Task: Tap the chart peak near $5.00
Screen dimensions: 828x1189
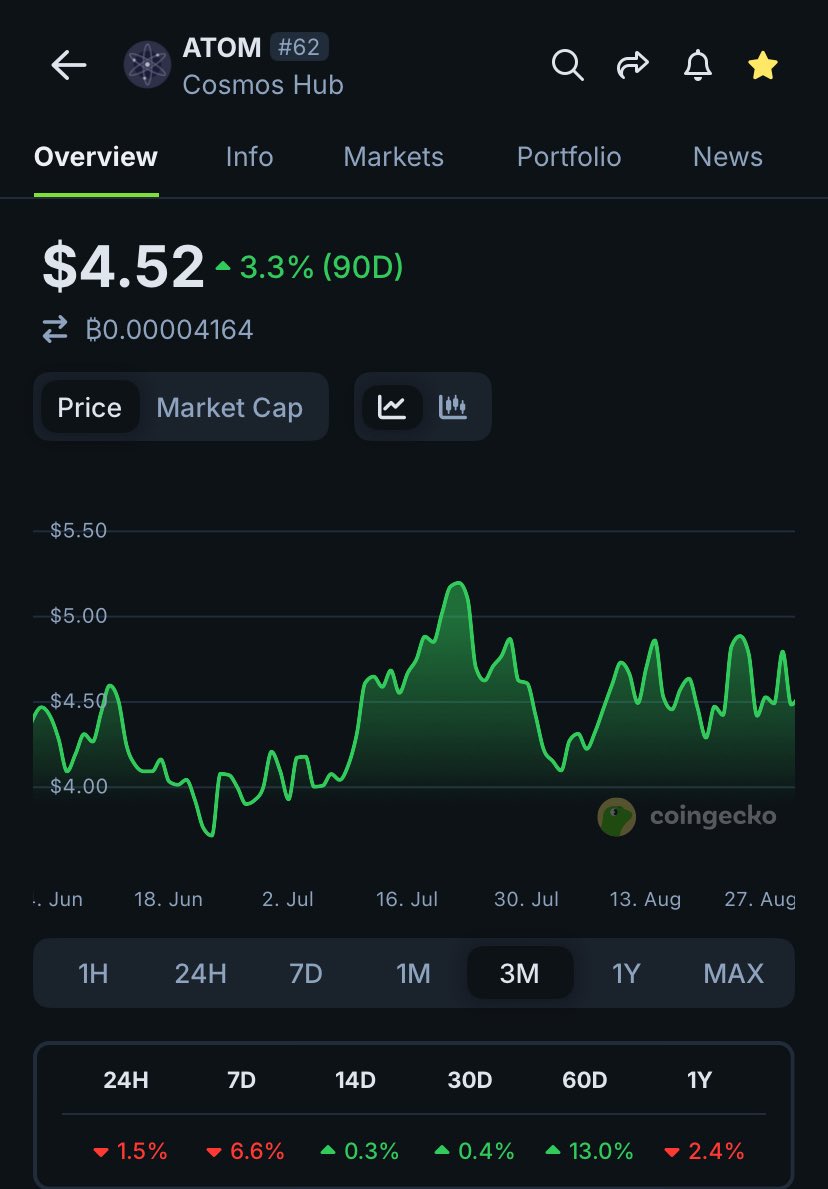Action: [x=457, y=583]
